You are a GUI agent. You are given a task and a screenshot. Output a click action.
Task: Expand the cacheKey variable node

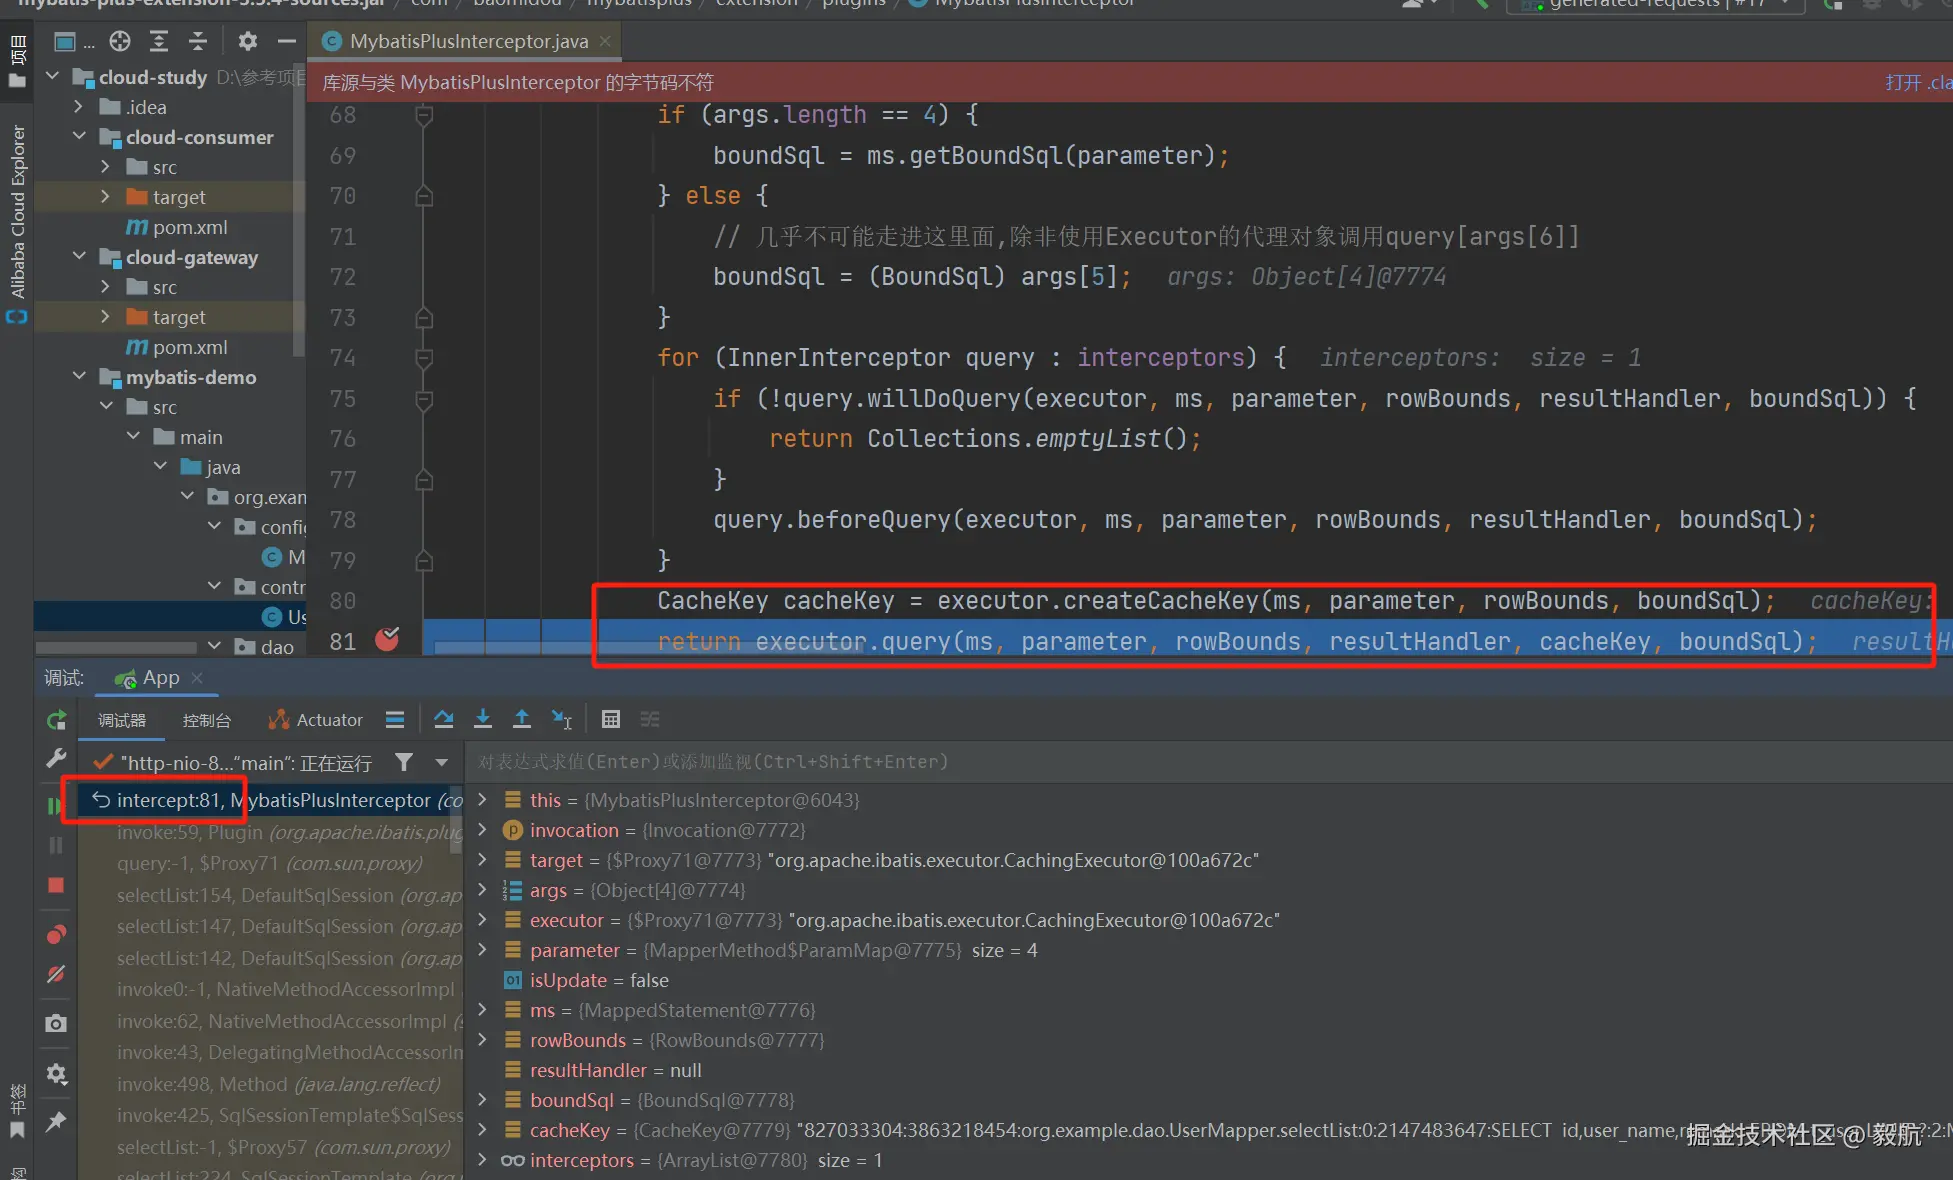(482, 1129)
